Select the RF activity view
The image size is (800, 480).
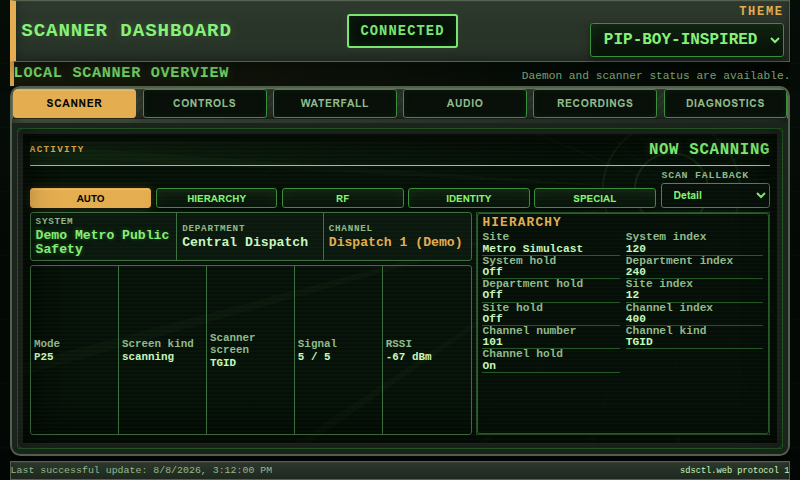[342, 198]
